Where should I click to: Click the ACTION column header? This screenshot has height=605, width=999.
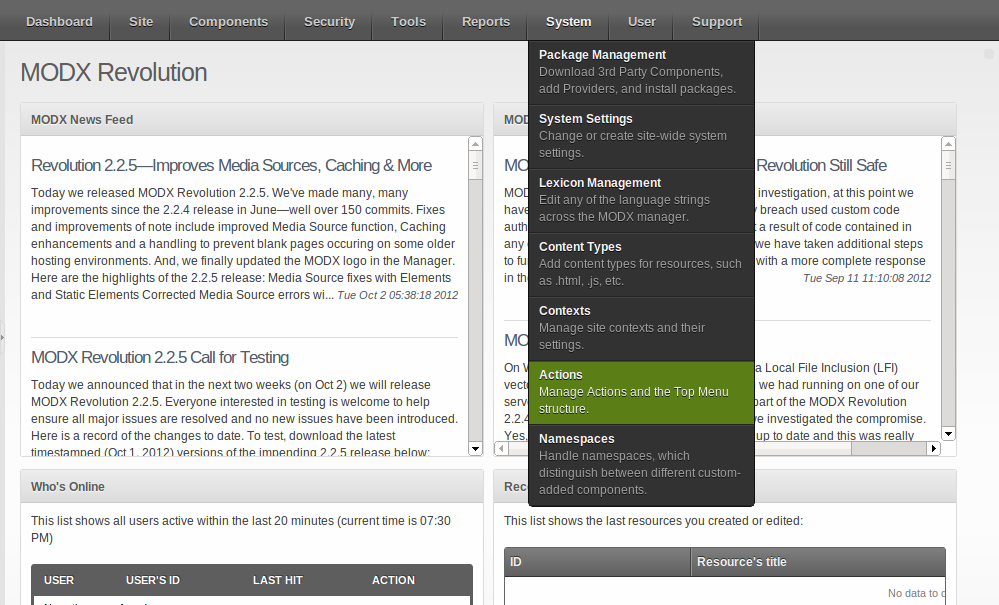[393, 580]
